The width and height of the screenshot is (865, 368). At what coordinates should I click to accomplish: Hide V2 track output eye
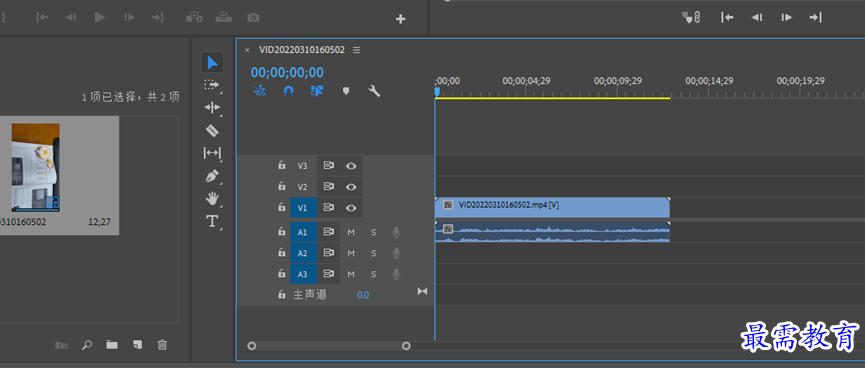351,186
